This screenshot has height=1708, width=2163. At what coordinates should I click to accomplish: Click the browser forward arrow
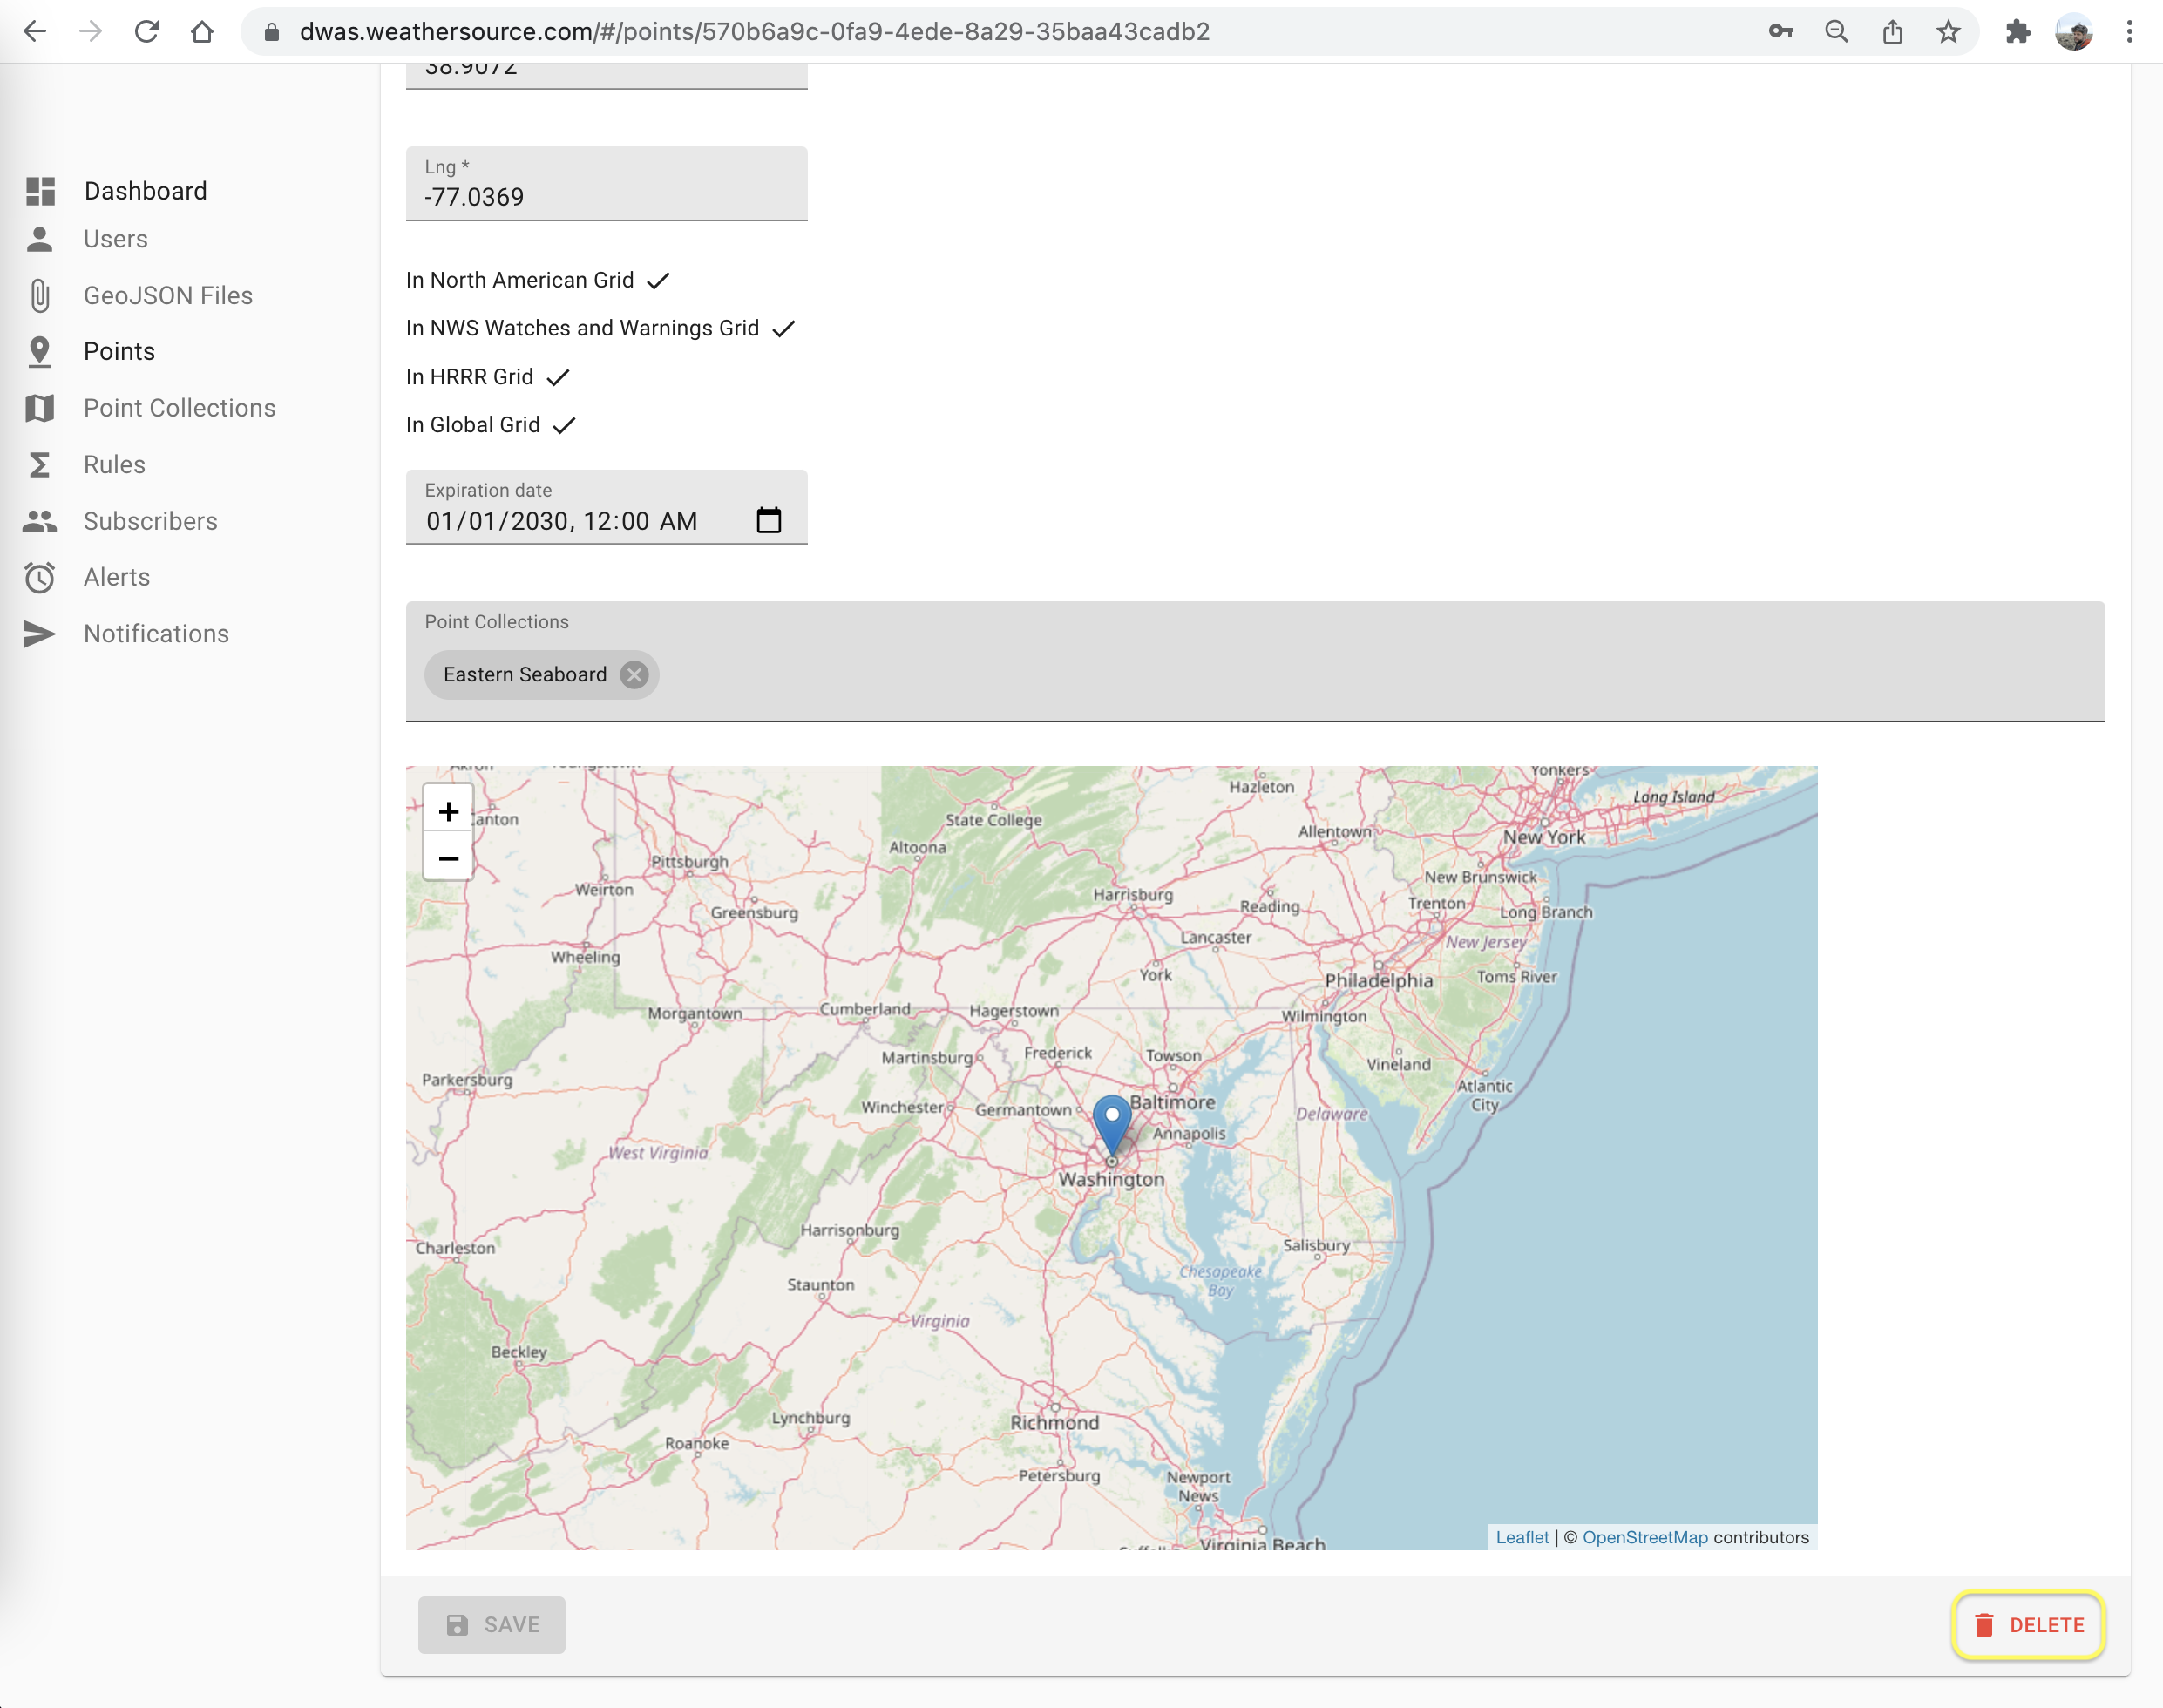[91, 32]
